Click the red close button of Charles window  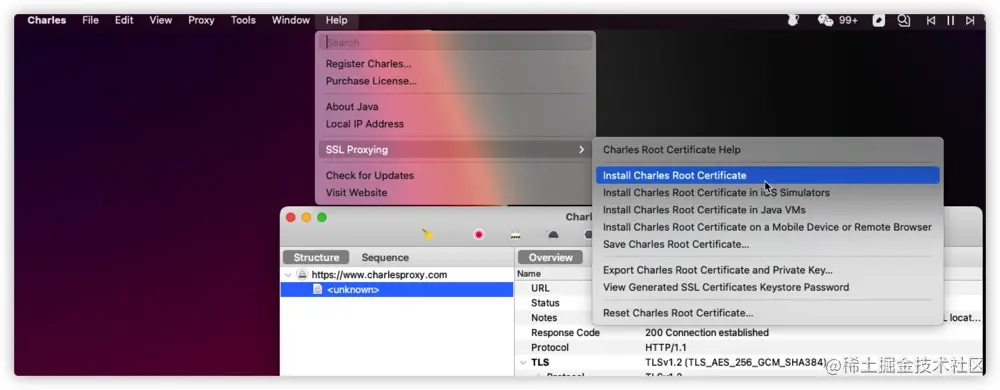pyautogui.click(x=291, y=217)
